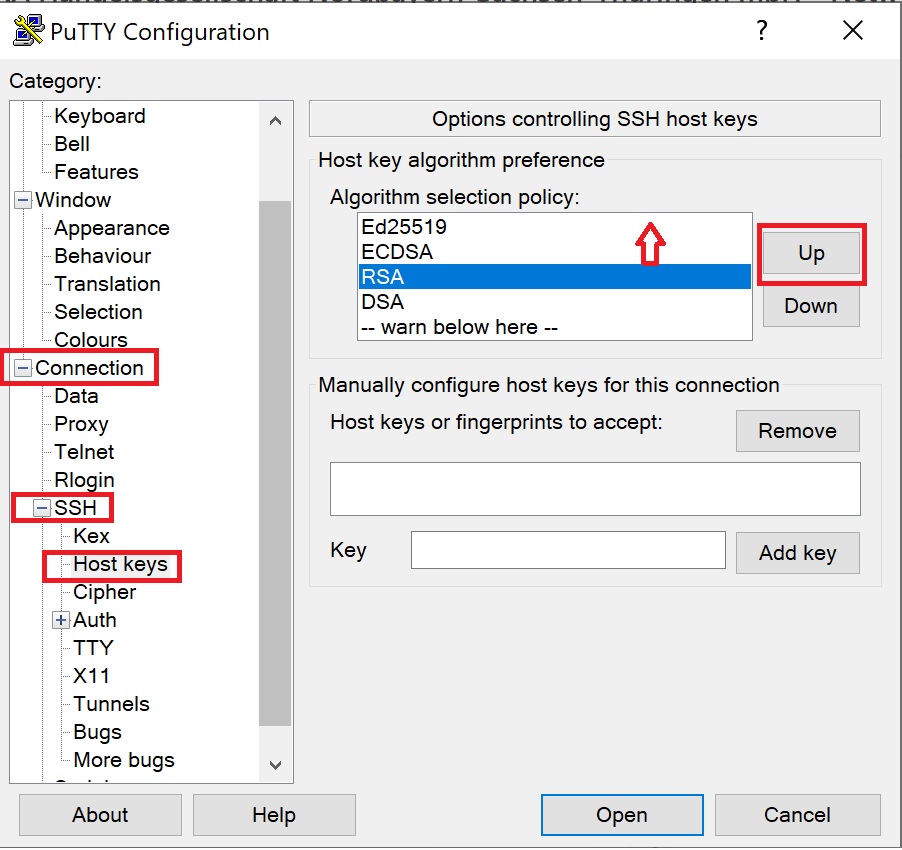This screenshot has height=850, width=902.
Task: Collapse the Window tree node
Action: [x=23, y=200]
